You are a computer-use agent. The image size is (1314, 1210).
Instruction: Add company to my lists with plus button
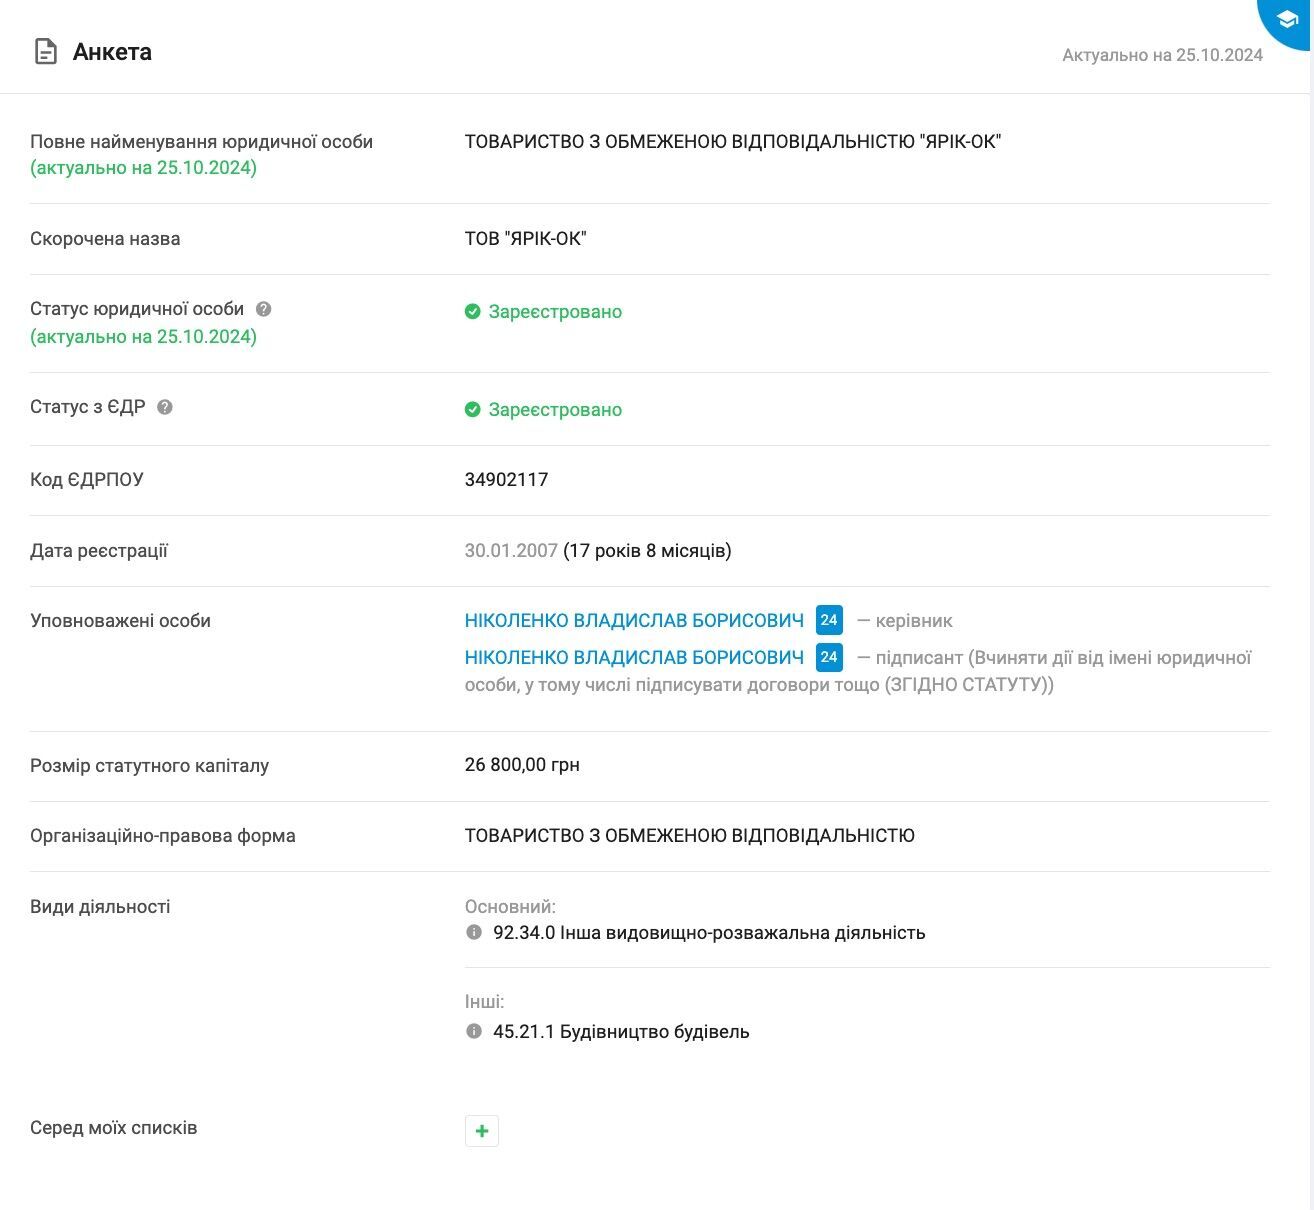(x=482, y=1131)
